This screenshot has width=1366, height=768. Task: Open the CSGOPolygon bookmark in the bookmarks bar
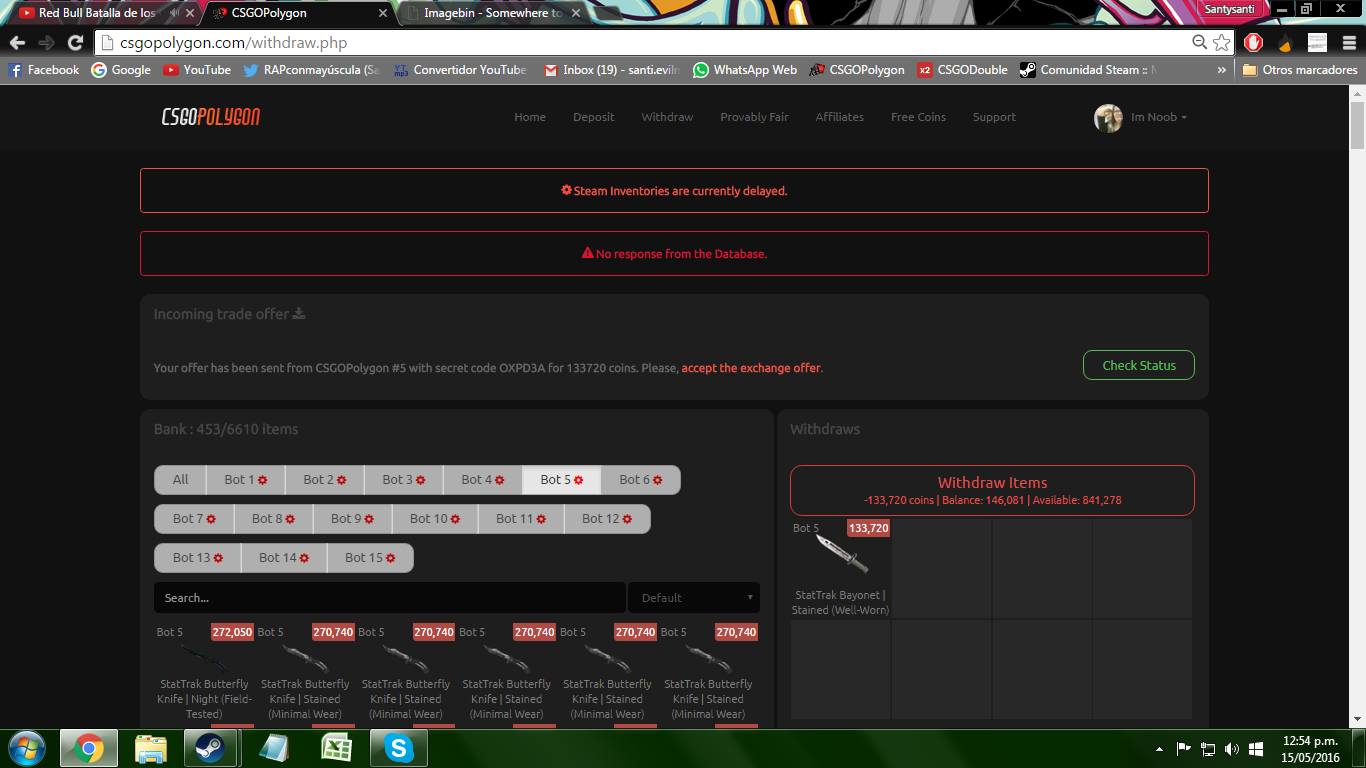coord(857,70)
